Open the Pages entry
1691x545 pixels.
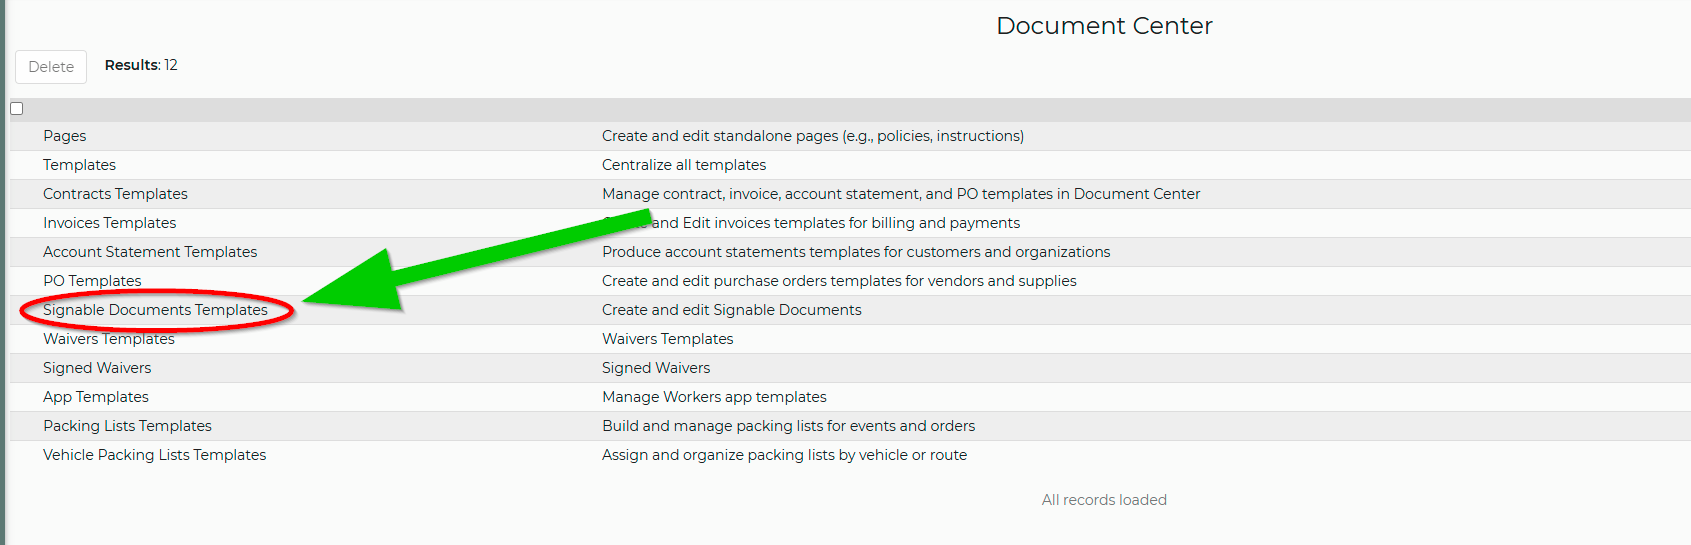(65, 136)
